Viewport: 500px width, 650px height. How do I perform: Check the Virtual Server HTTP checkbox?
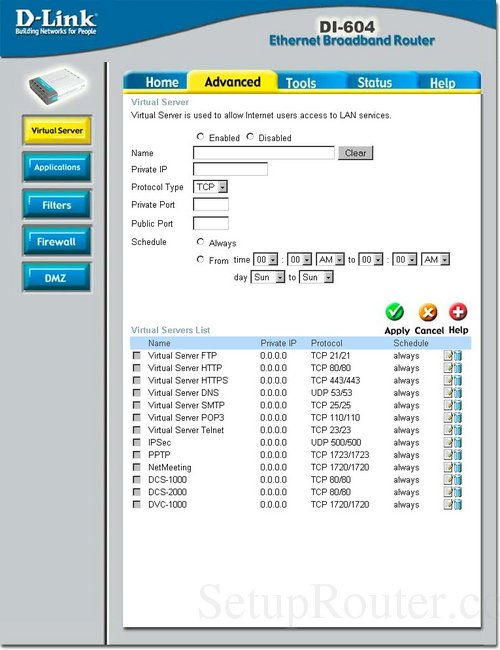click(136, 368)
